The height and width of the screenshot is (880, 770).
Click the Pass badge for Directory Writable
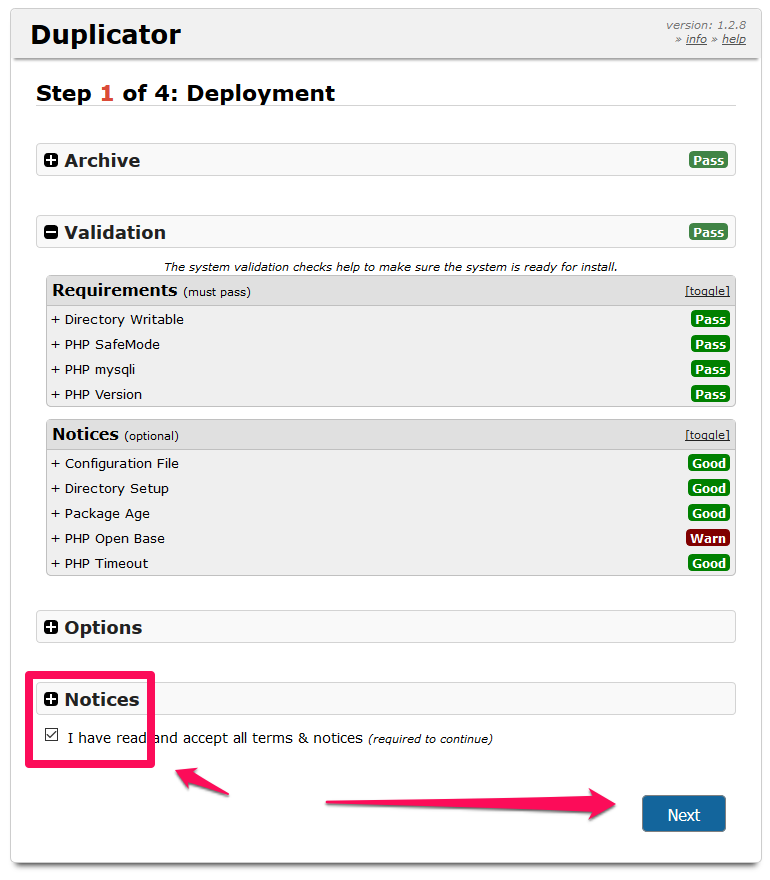pos(710,319)
